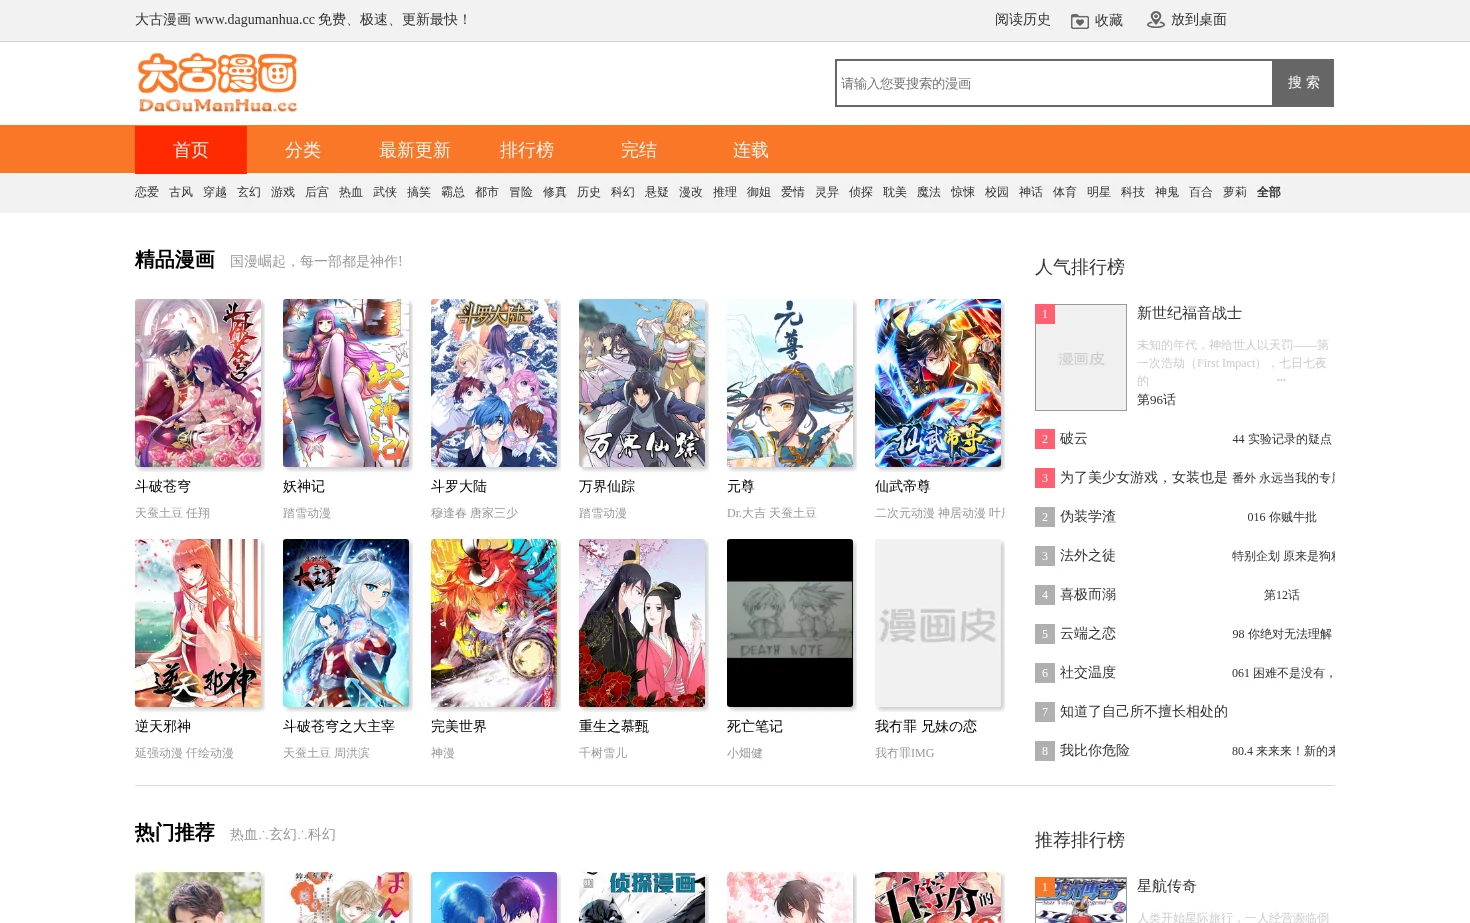Image resolution: width=1470 pixels, height=923 pixels.
Task: Click the 搜索 search button
Action: click(x=1303, y=83)
